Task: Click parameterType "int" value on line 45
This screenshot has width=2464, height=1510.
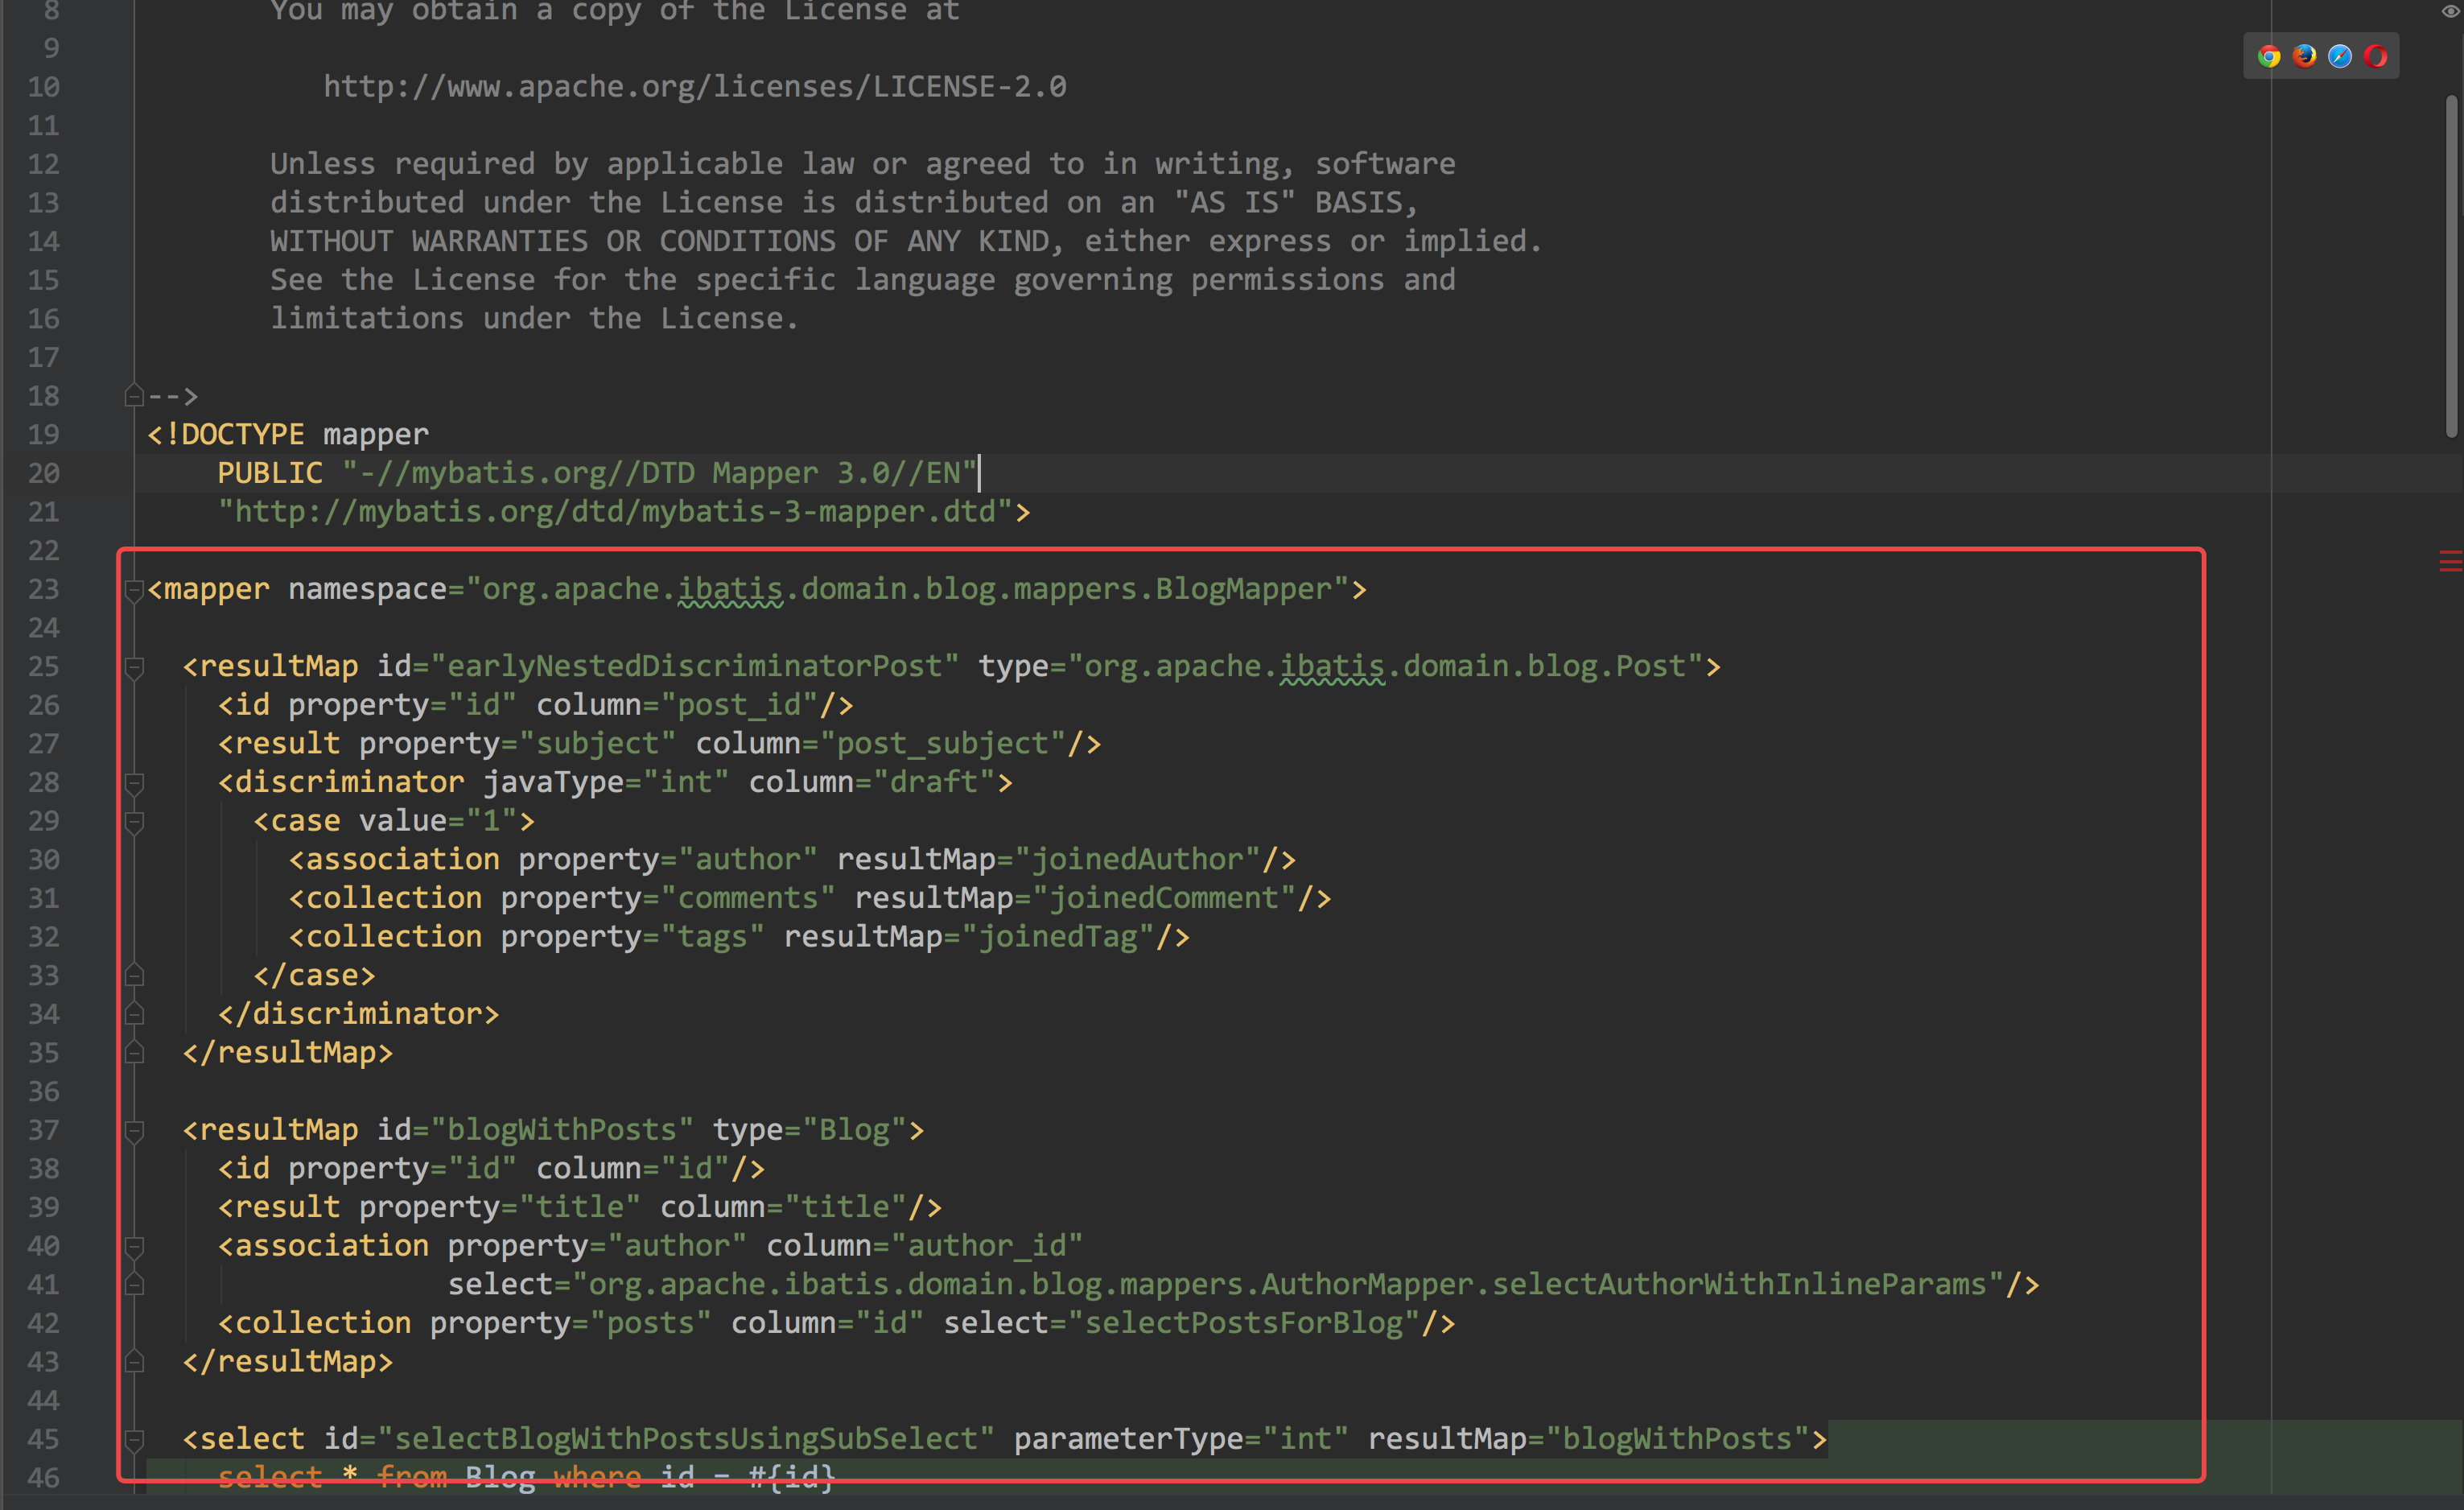Action: pos(1306,1439)
